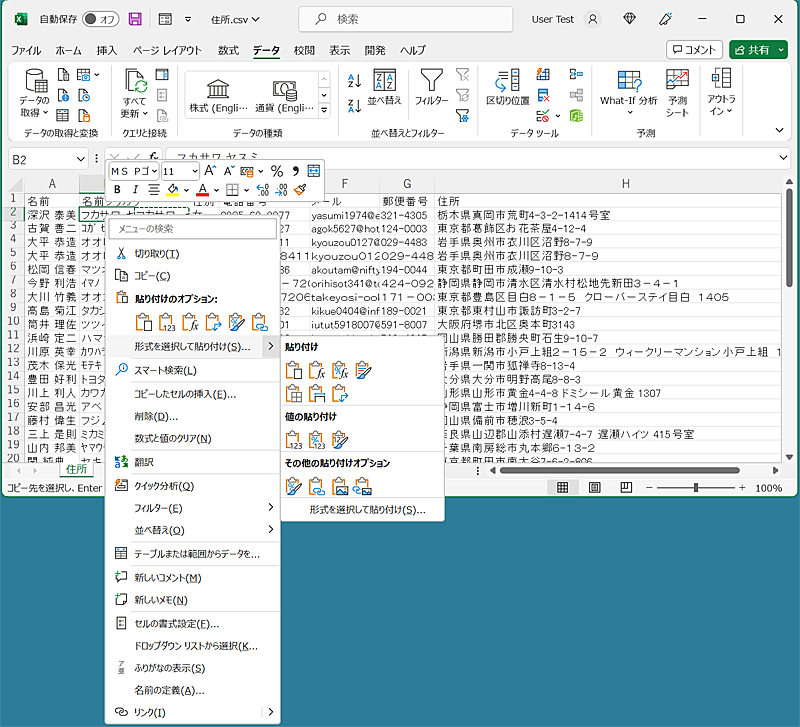Screen dimensions: 800x727
Task: Choose 新しいコメント(M) in the context menu
Action: [x=192, y=578]
